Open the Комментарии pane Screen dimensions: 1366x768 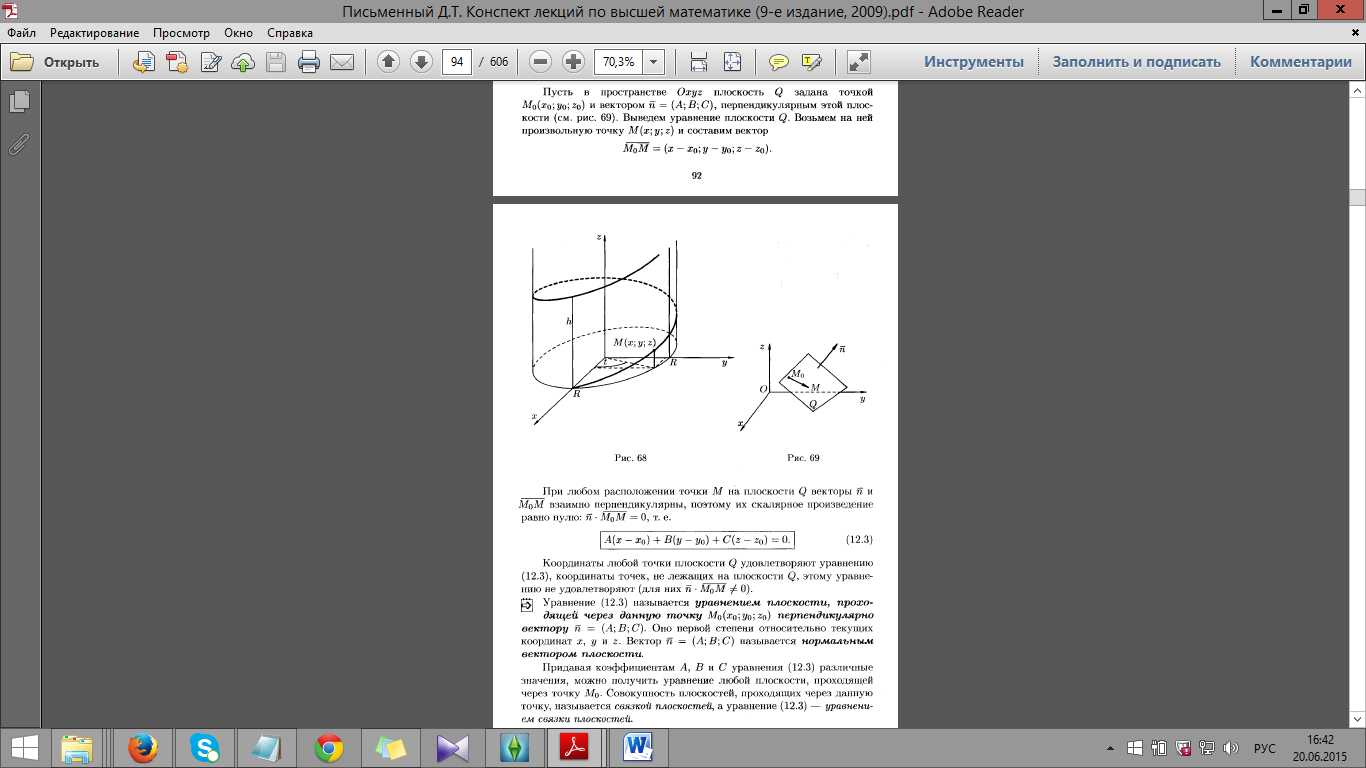tap(1301, 62)
